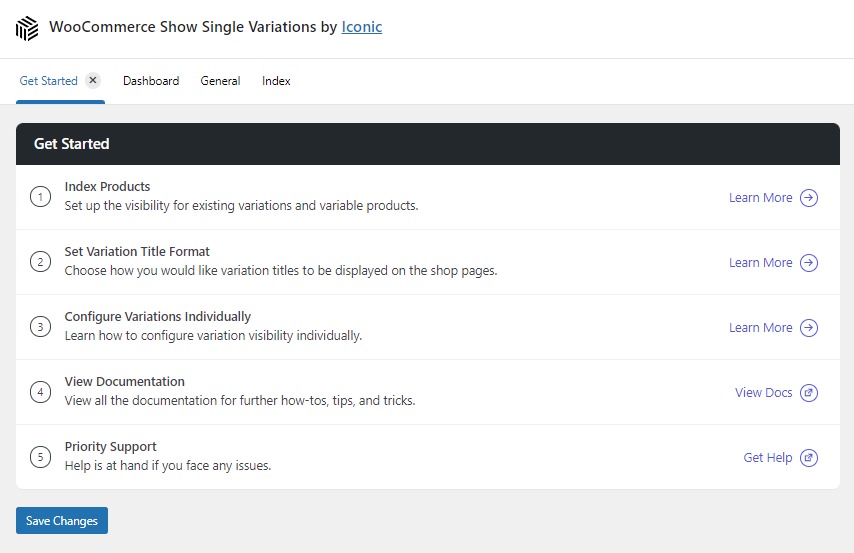Click the dark Get Started panel header
The width and height of the screenshot is (854, 553).
coord(428,144)
